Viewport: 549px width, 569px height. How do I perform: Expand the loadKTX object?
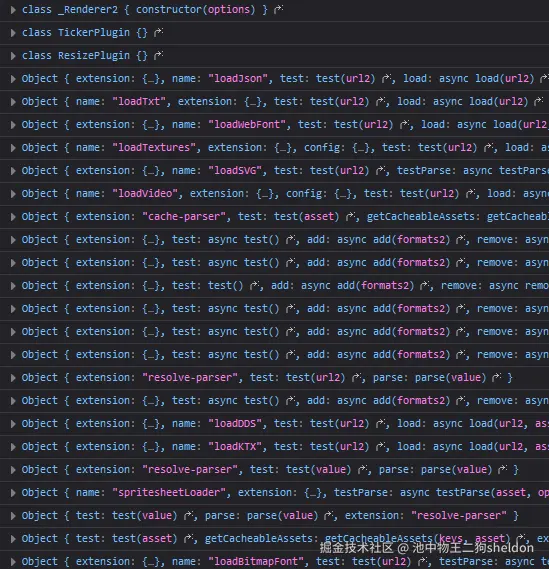13,447
